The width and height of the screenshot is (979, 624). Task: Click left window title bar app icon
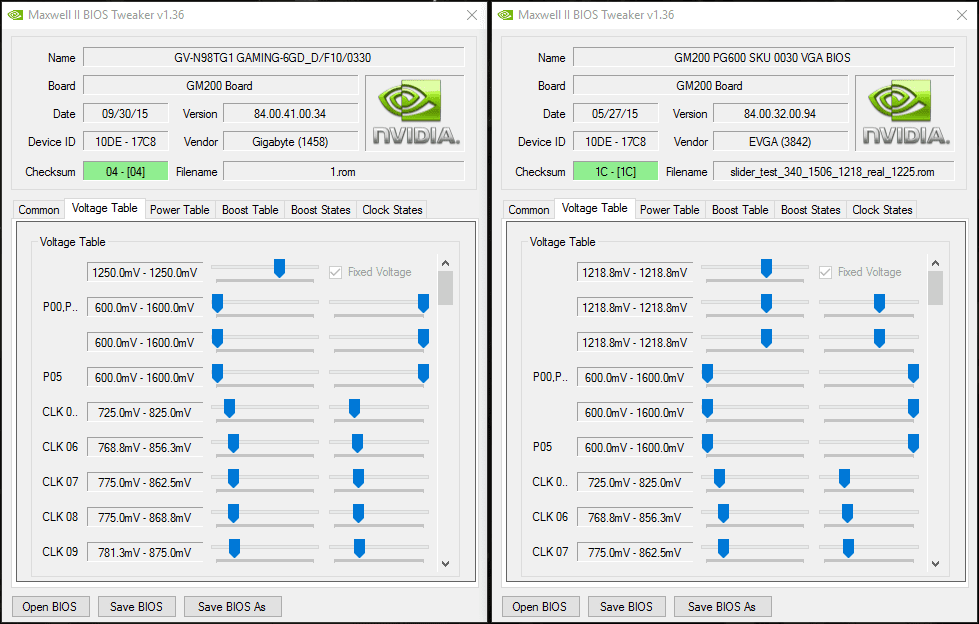click(x=15, y=15)
